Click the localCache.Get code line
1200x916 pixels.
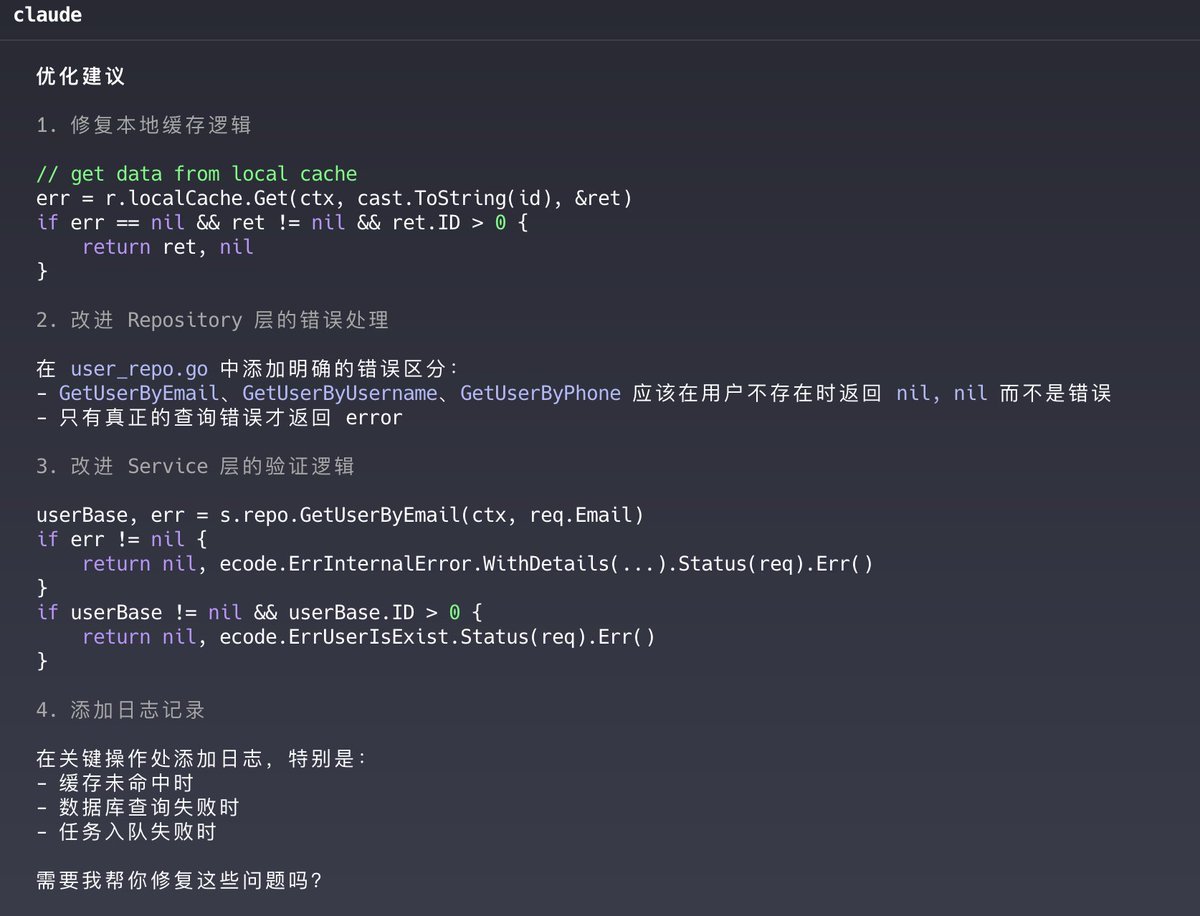click(335, 198)
